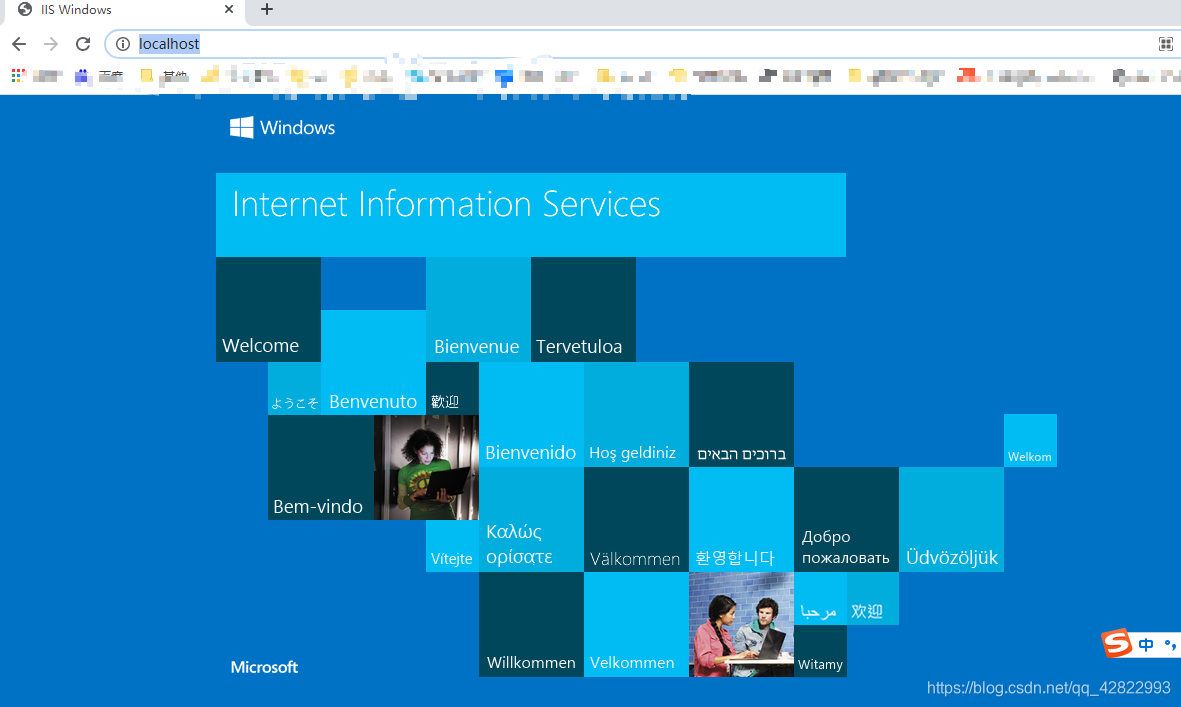Viewport: 1181px width, 707px height.
Task: Click the Üdvözöljük tile
Action: coord(951,520)
